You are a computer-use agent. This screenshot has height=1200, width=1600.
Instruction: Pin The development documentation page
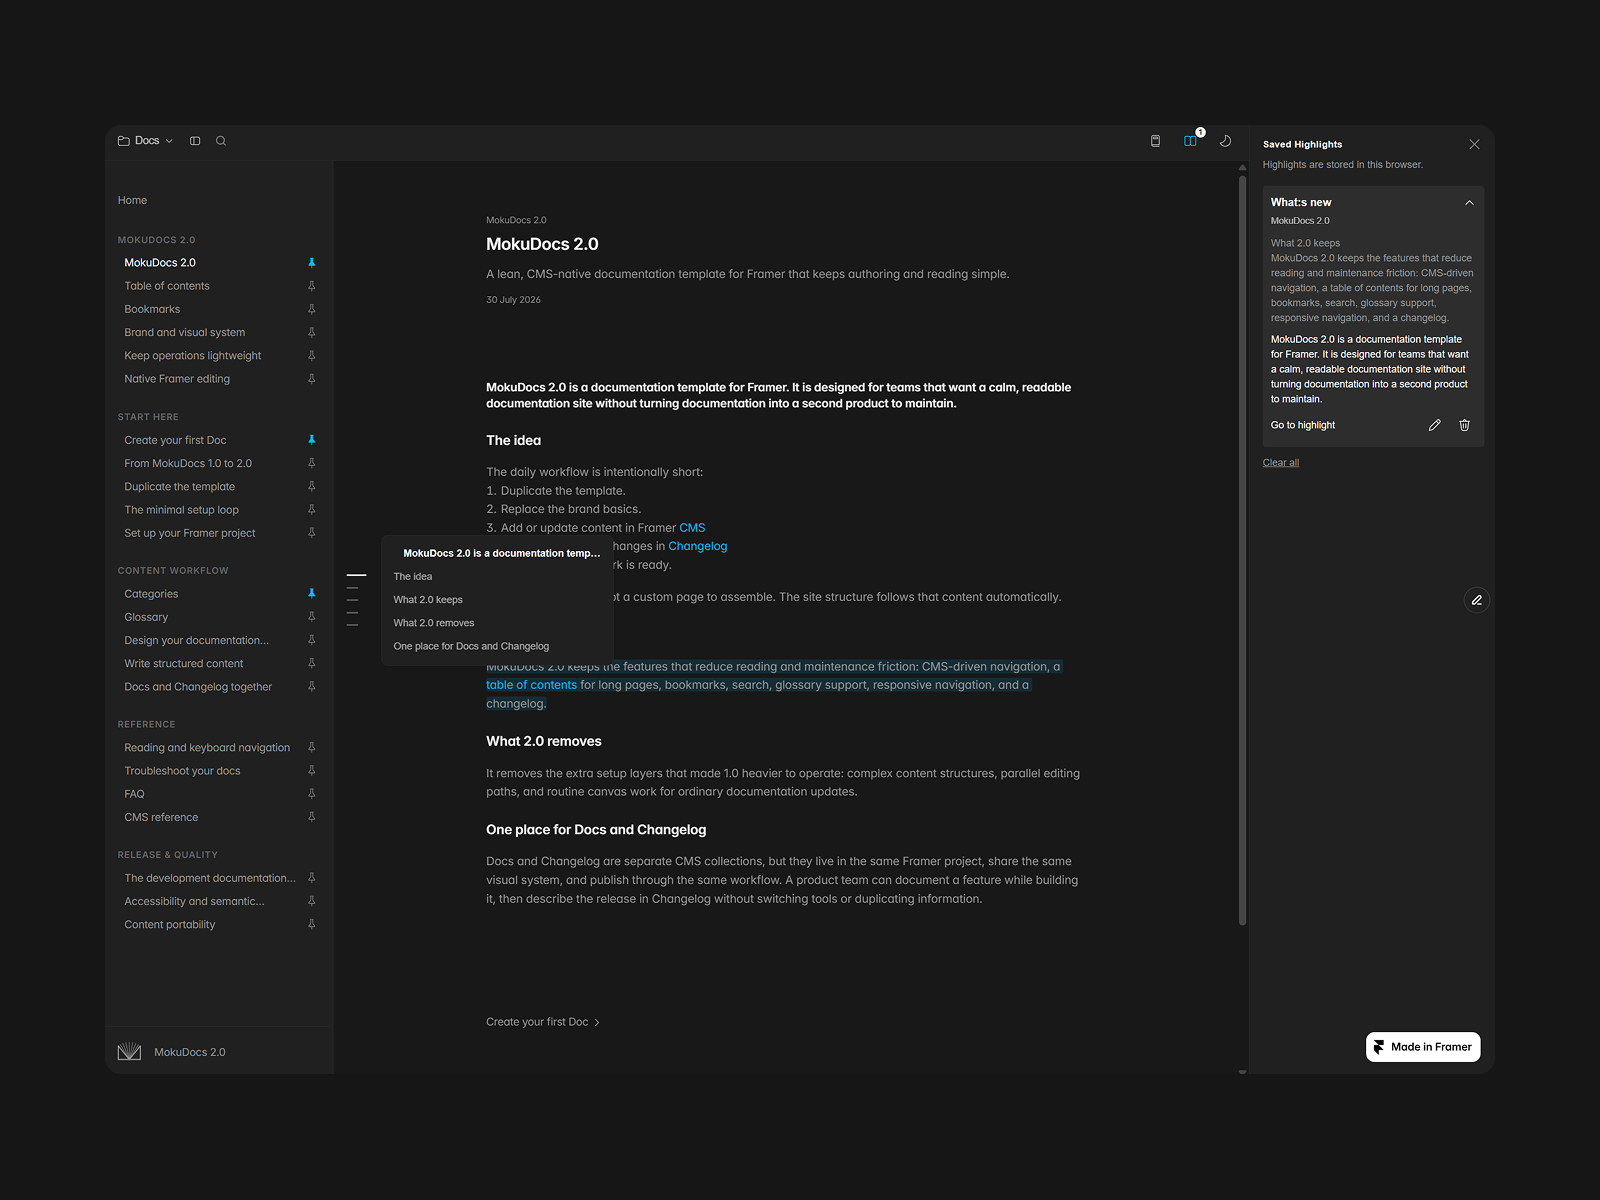pos(311,878)
